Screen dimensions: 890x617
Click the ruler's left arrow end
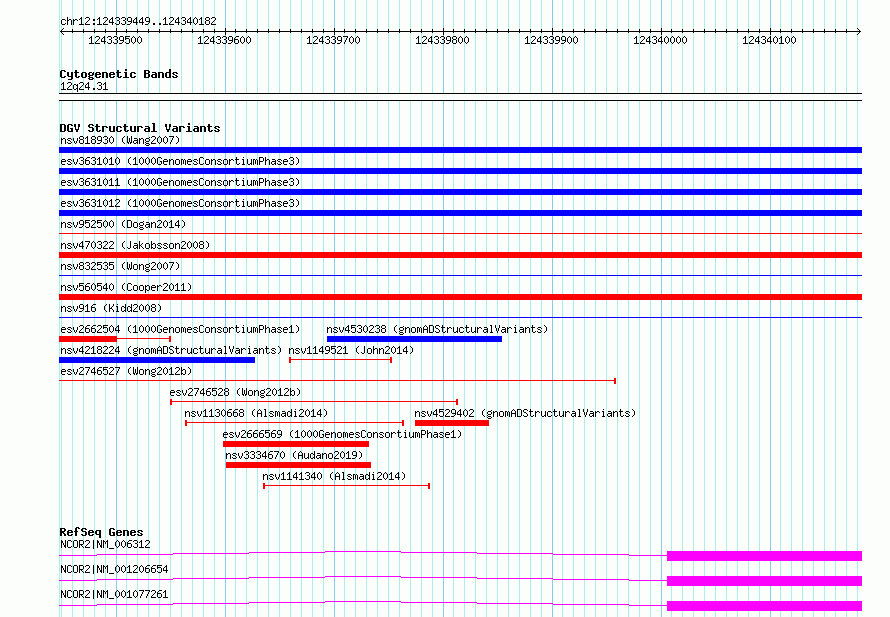coord(62,31)
